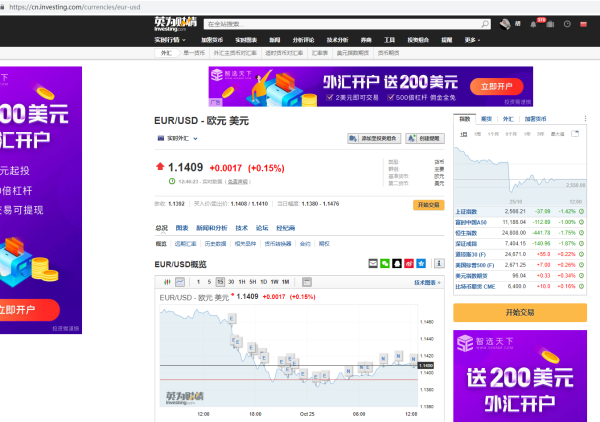This screenshot has width=600, height=422.
Task: Click the last 'N' news marker on the chart
Action: 413,359
